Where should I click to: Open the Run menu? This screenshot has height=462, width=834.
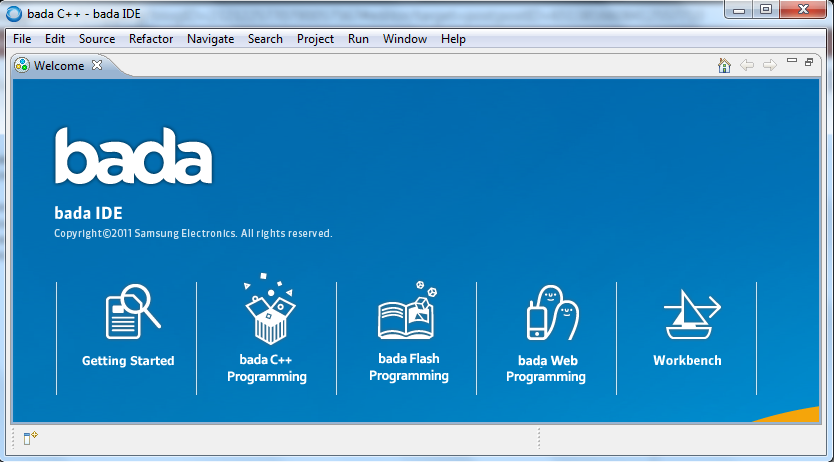(x=358, y=39)
